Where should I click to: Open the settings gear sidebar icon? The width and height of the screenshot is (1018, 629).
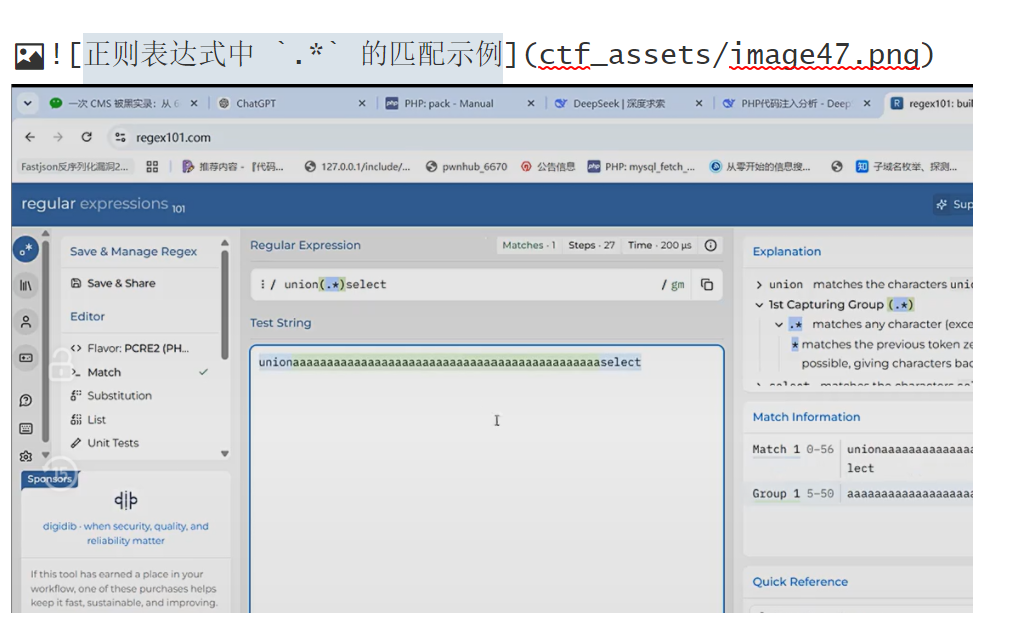click(x=26, y=456)
